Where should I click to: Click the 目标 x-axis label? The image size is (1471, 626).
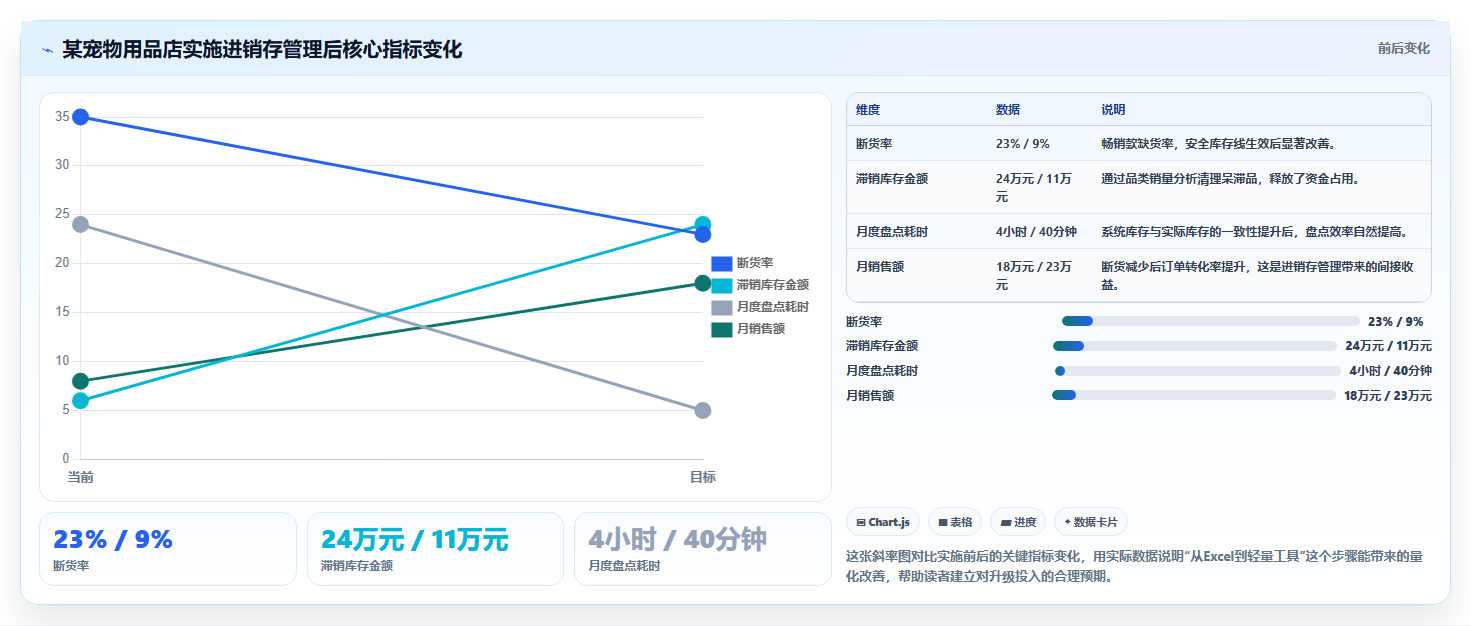tap(703, 477)
